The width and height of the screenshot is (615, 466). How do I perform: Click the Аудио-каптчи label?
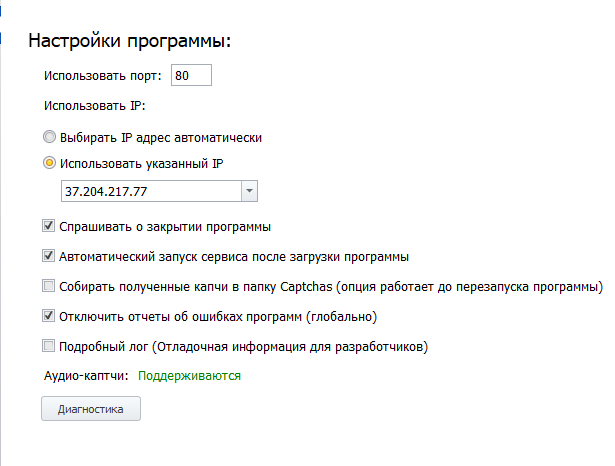[x=86, y=376]
